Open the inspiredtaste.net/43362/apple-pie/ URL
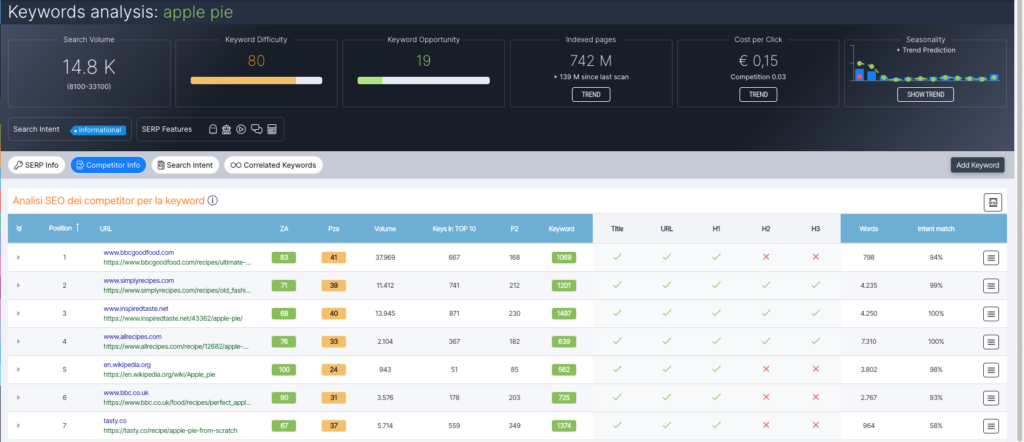1024x442 pixels. [173, 319]
